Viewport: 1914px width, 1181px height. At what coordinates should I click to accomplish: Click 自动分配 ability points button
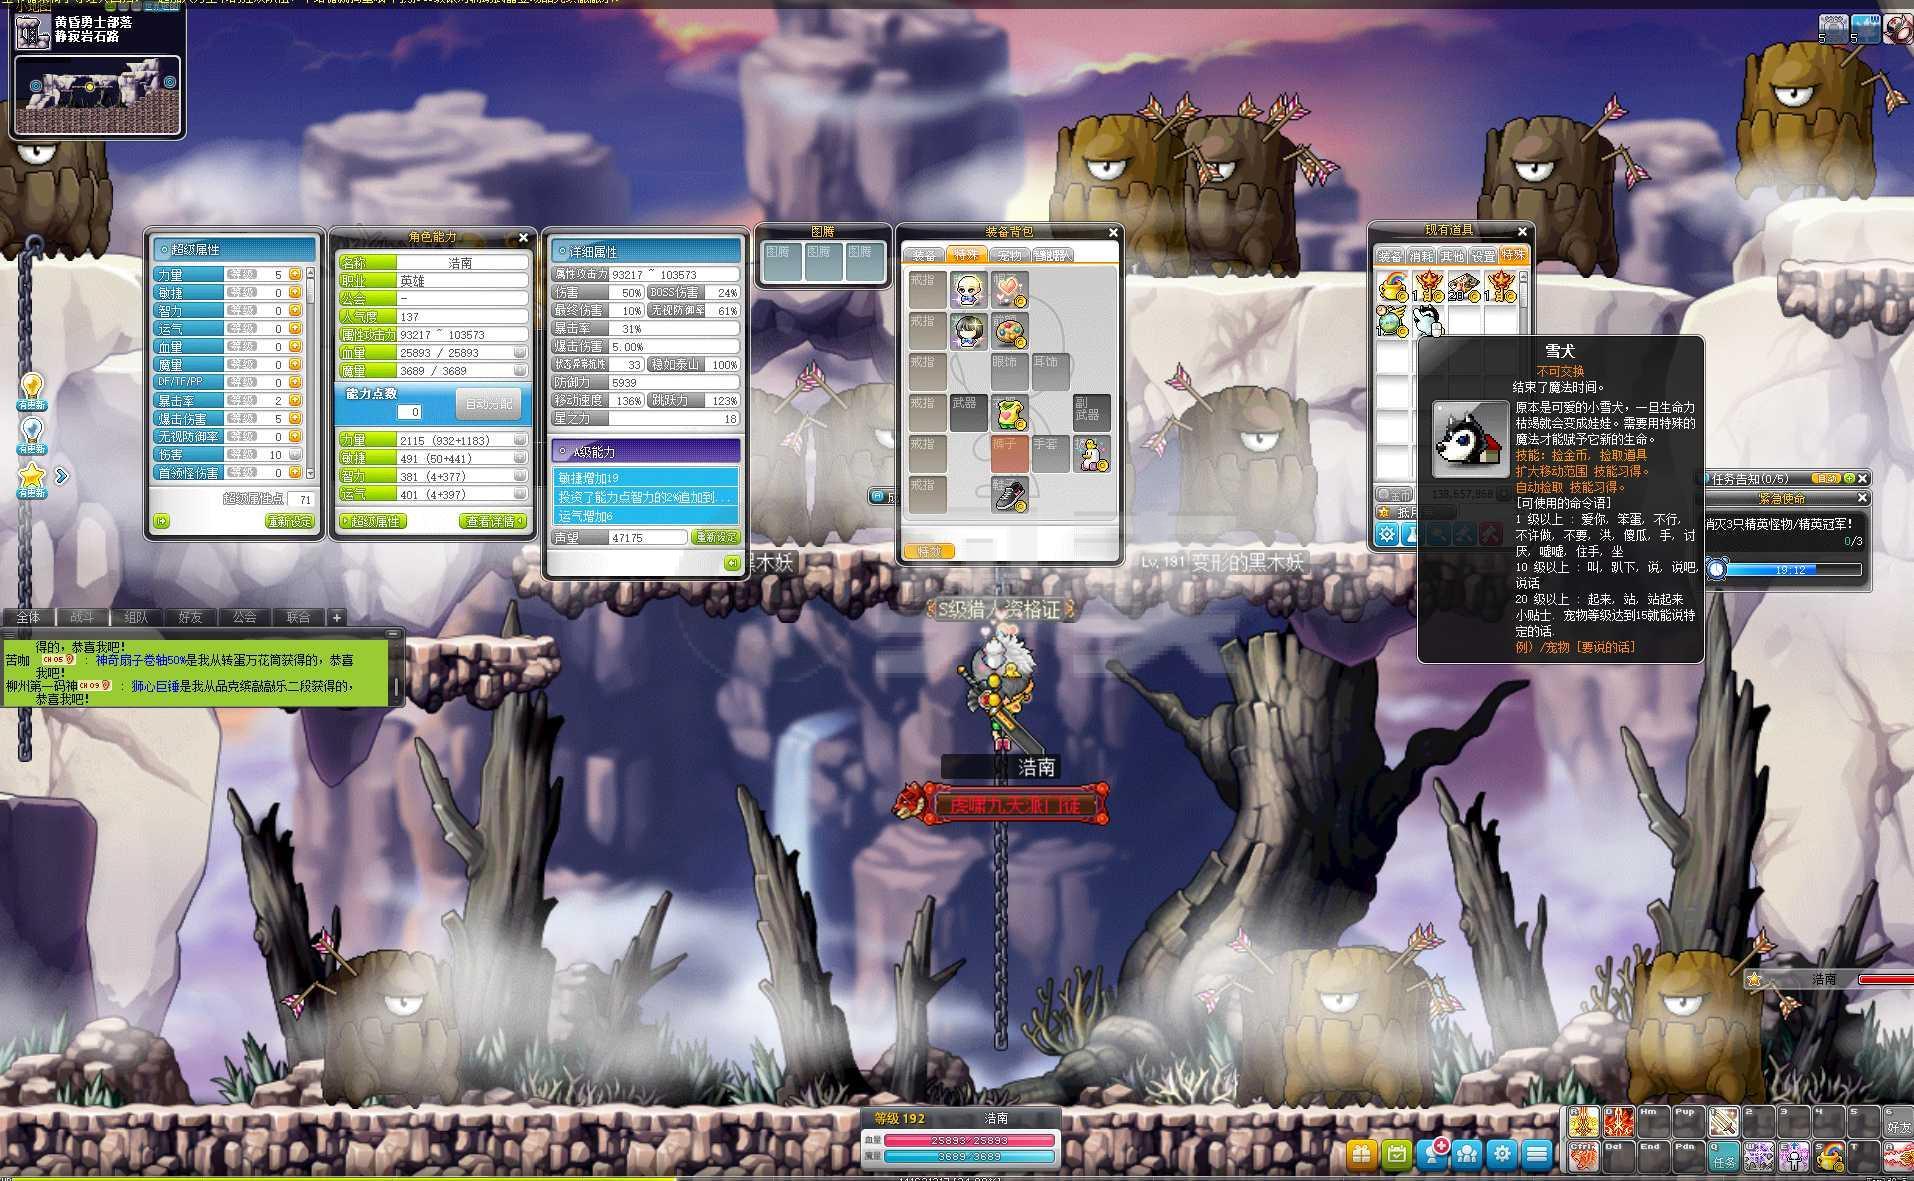click(x=489, y=404)
